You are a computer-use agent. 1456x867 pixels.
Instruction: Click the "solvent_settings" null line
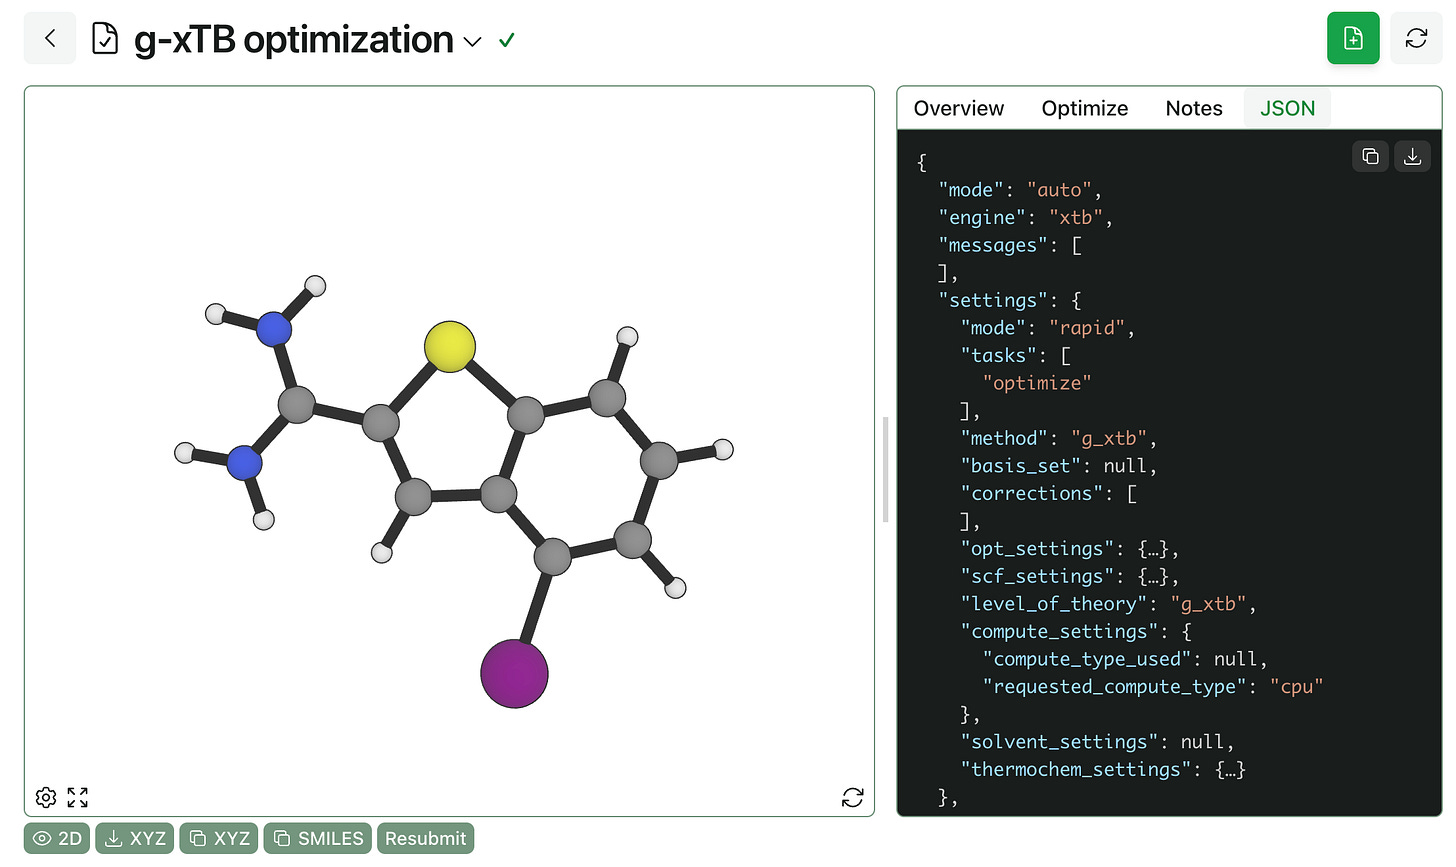point(1097,742)
